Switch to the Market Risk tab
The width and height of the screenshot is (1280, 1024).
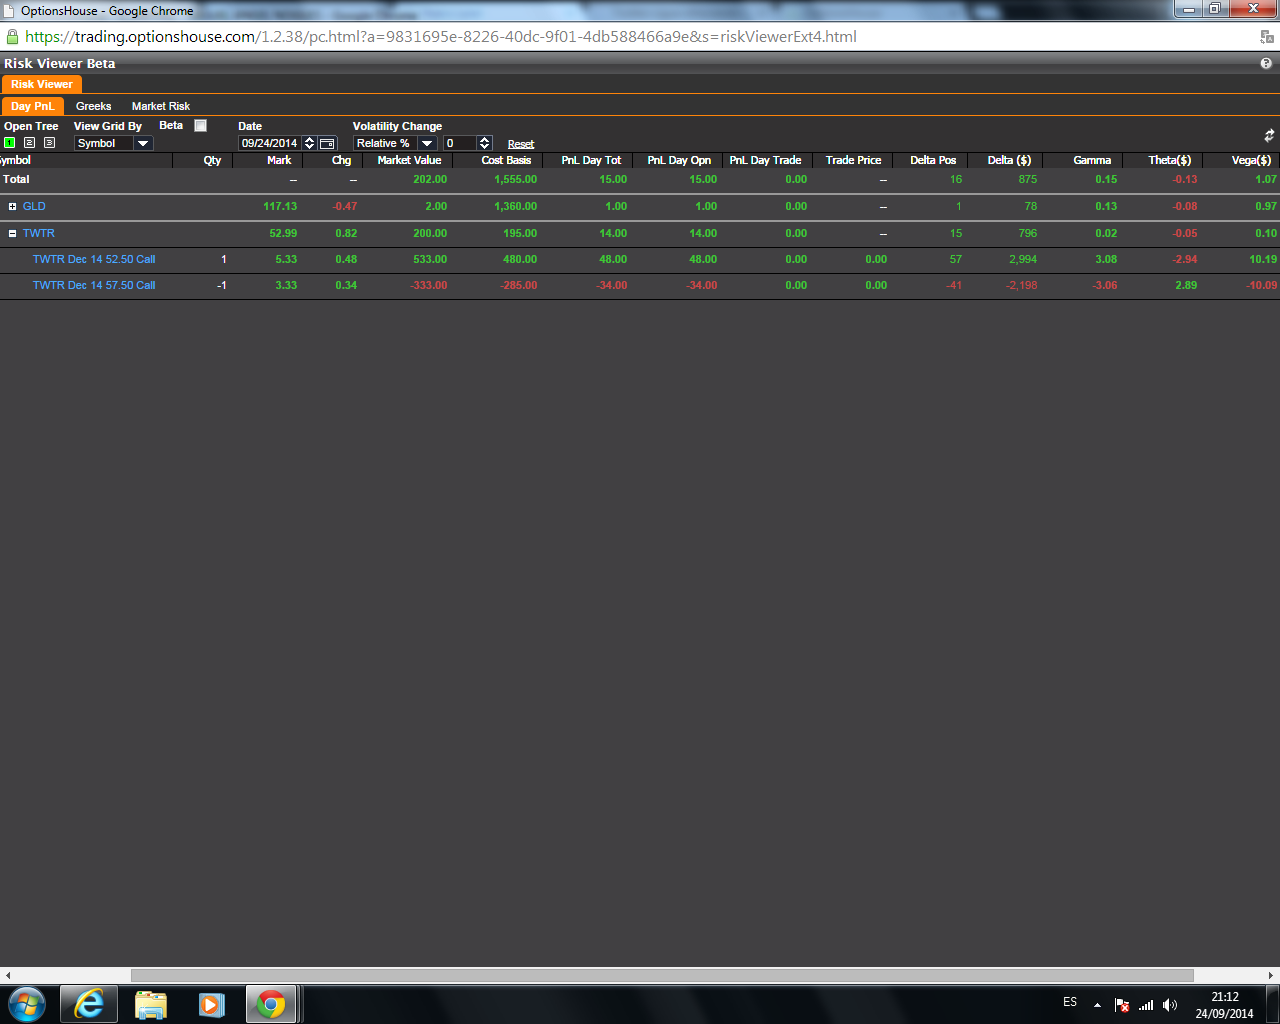coord(161,106)
